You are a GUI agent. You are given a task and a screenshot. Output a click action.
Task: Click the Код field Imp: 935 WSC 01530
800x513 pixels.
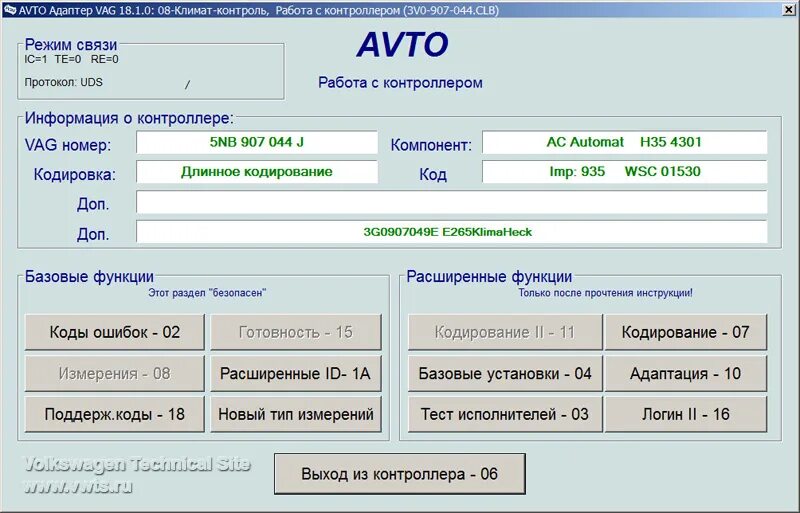pos(624,172)
